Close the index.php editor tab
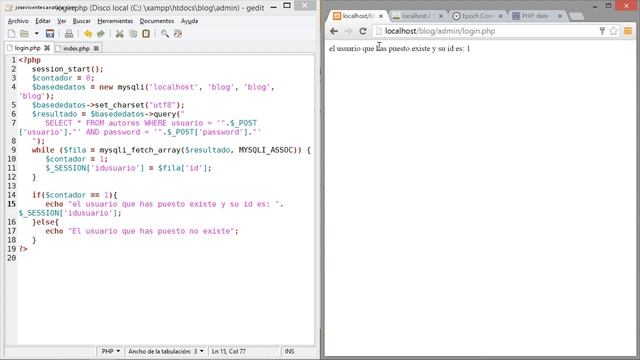Image resolution: width=640 pixels, height=360 pixels. click(x=96, y=48)
